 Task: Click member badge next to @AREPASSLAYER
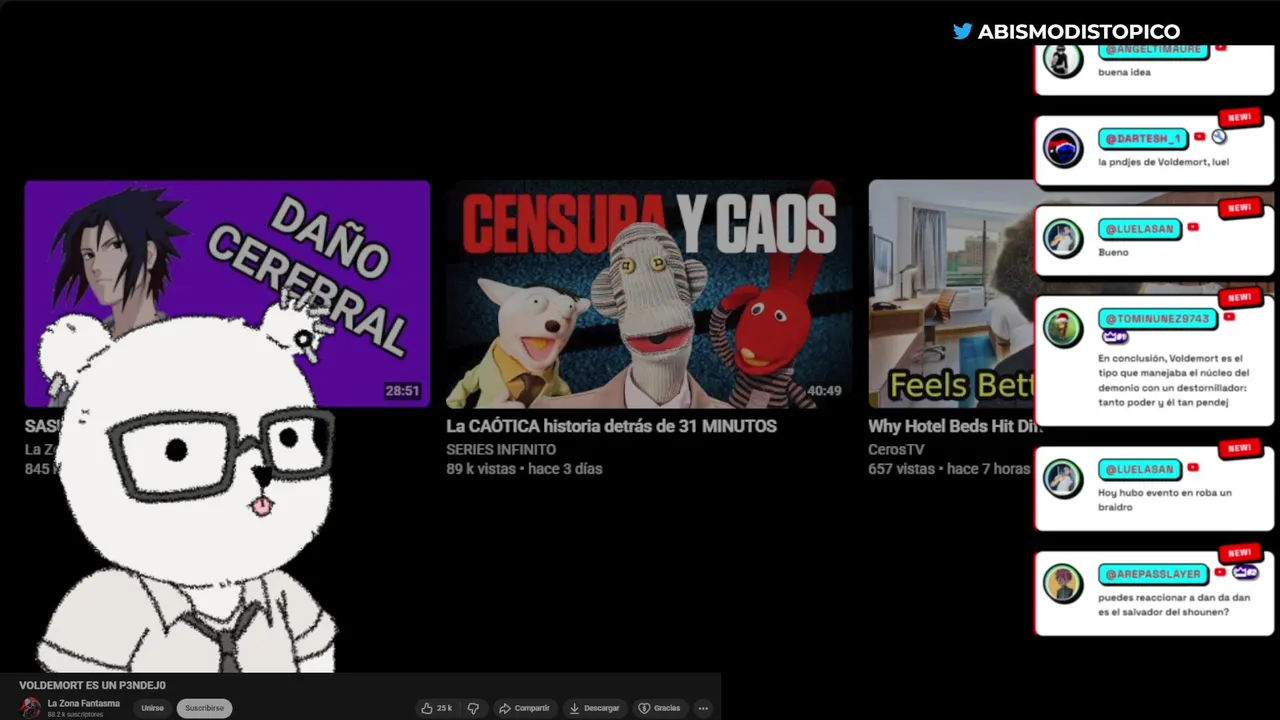(1245, 572)
